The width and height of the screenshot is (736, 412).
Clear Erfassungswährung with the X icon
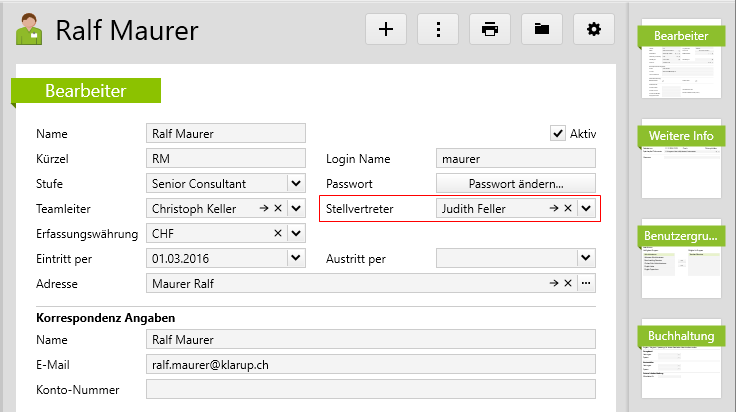278,234
